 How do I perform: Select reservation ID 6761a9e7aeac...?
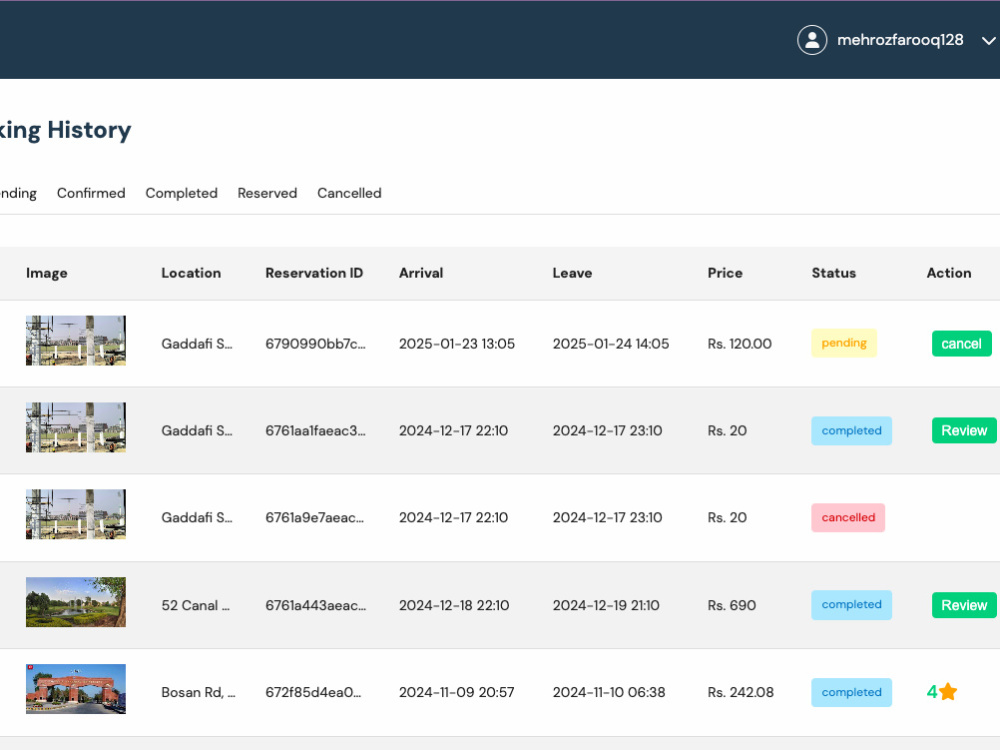[314, 517]
